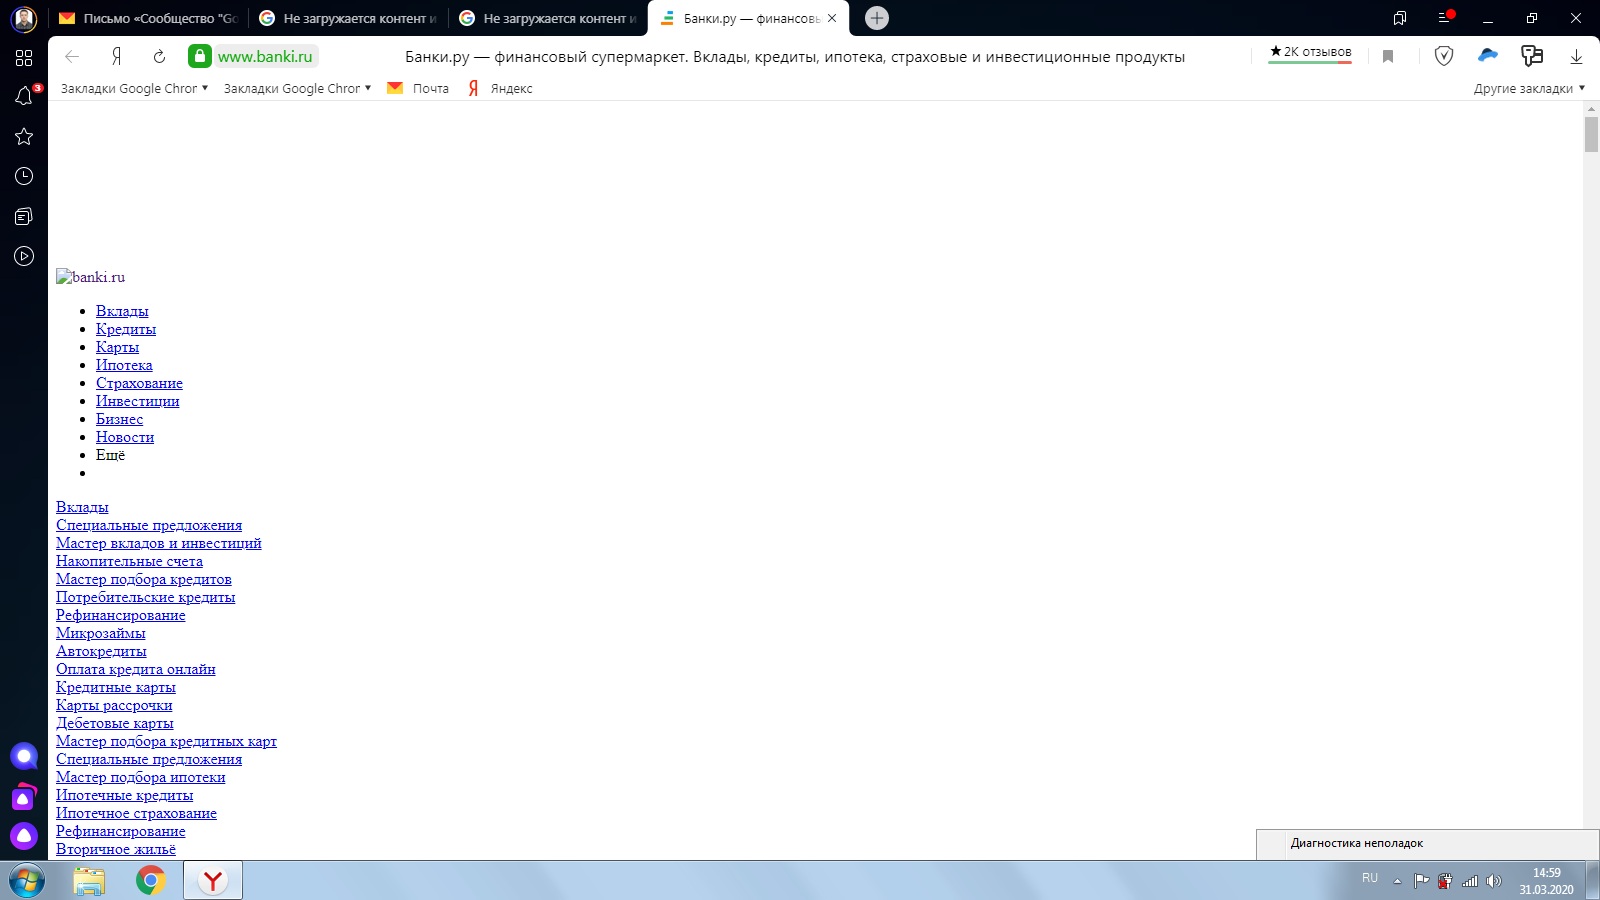Switch to first 'Не загружается контент' tab

tap(349, 18)
